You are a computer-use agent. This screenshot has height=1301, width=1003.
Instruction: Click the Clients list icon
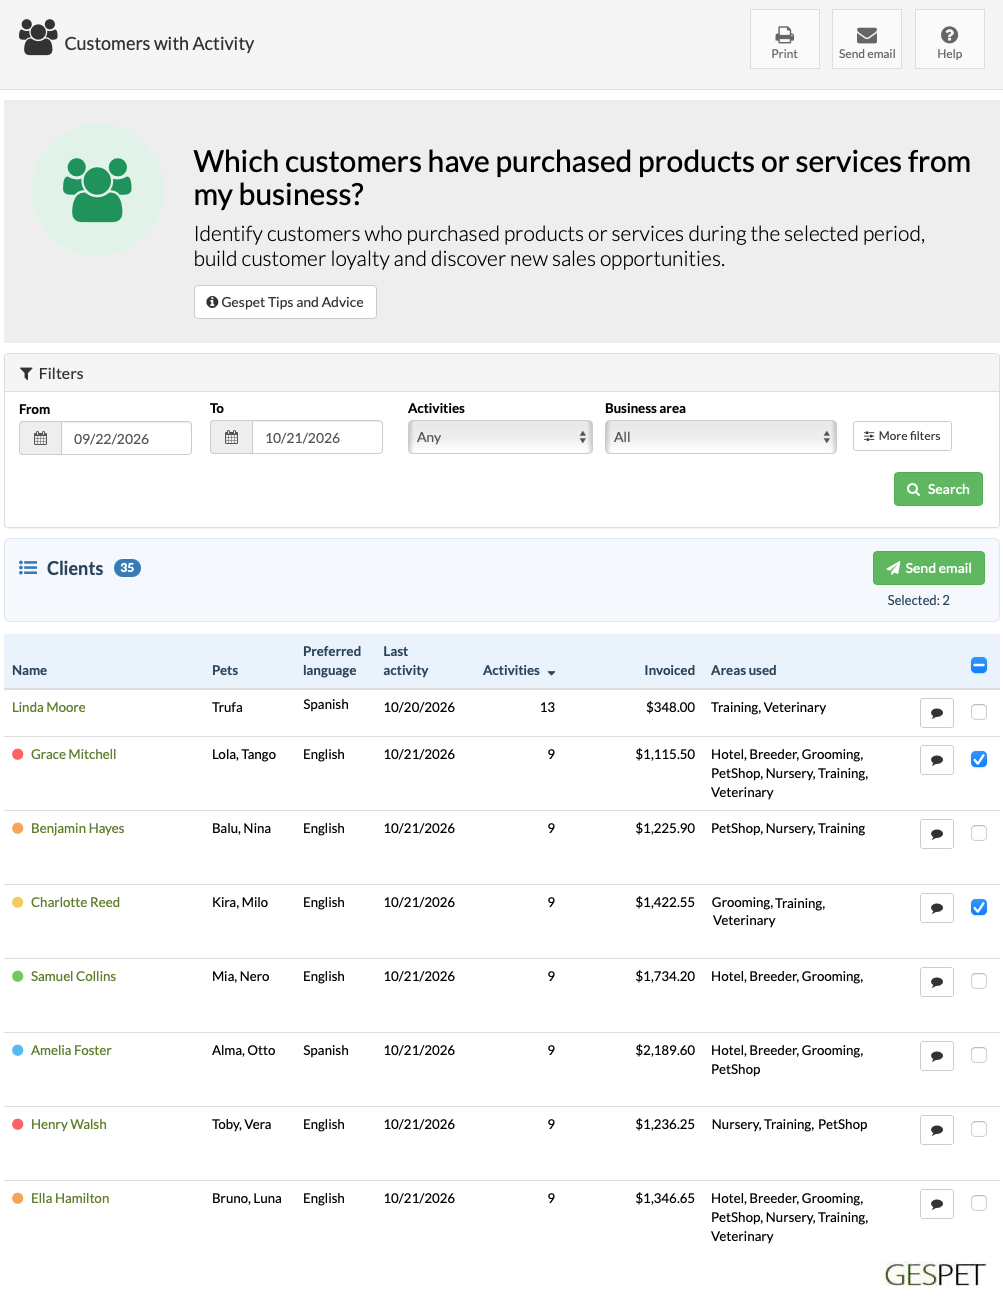point(28,568)
